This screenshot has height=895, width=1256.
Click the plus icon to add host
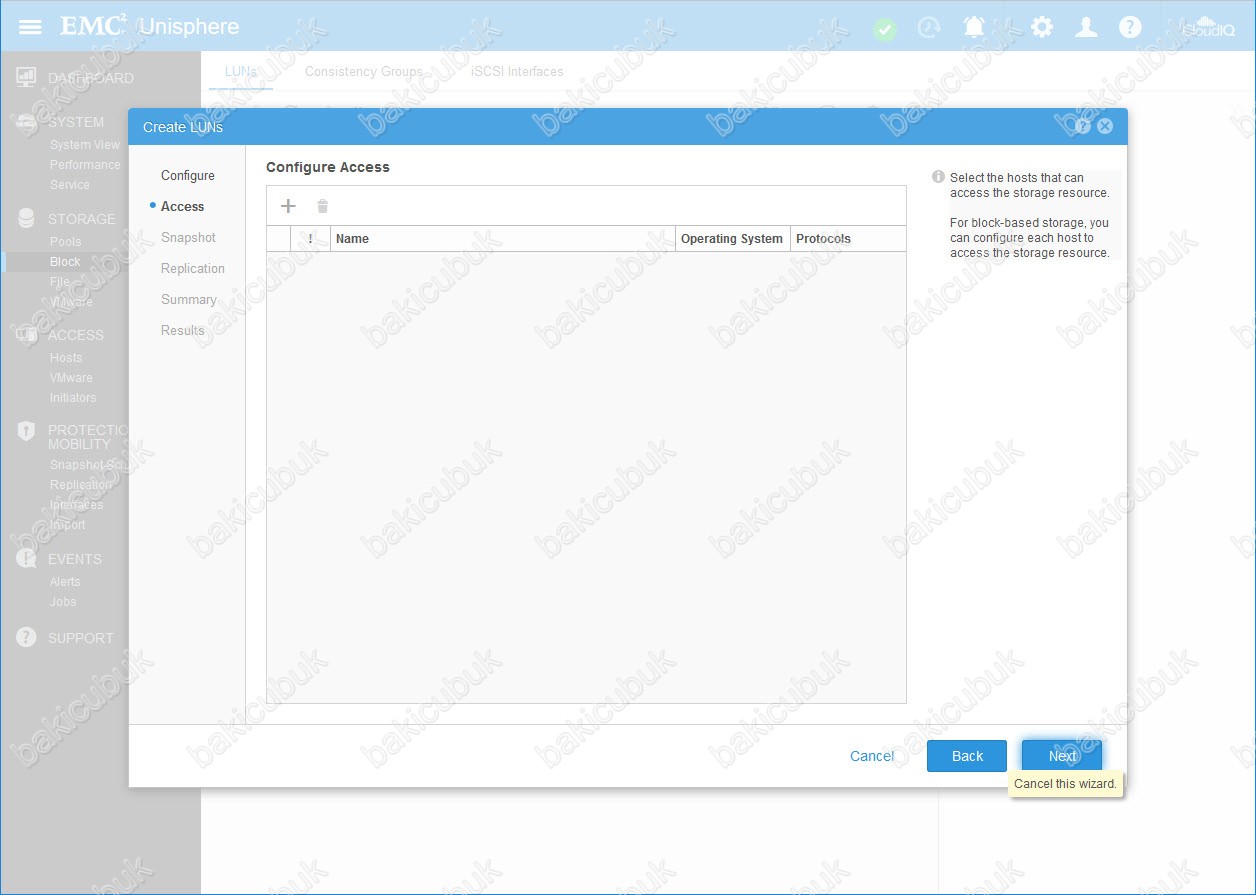coord(288,206)
